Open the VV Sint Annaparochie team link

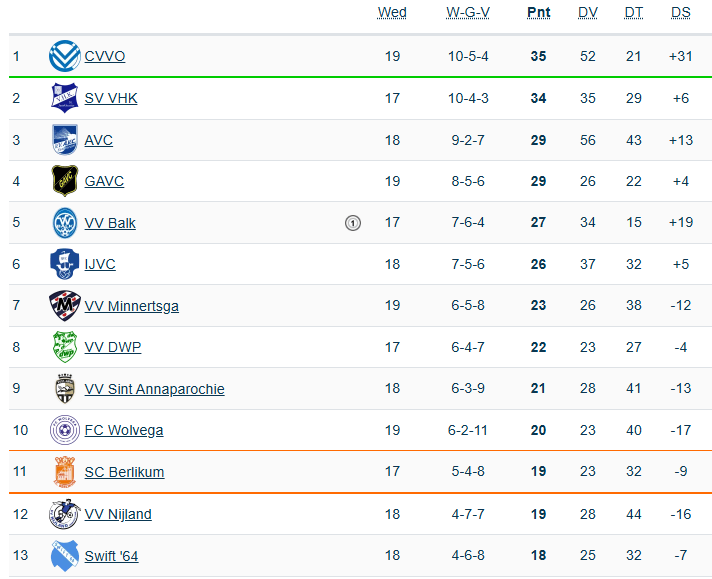(154, 389)
